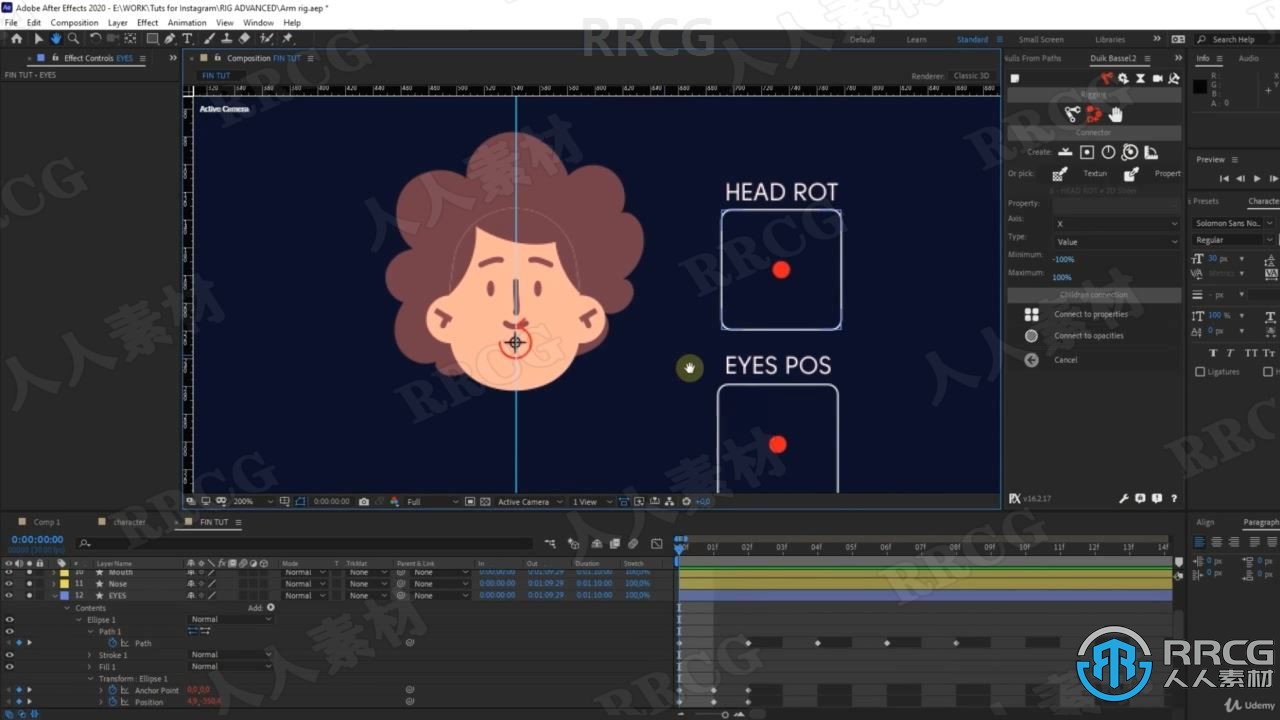The image size is (1280, 720).
Task: Click the black foreground color swatch in Info
Action: pyautogui.click(x=1200, y=87)
